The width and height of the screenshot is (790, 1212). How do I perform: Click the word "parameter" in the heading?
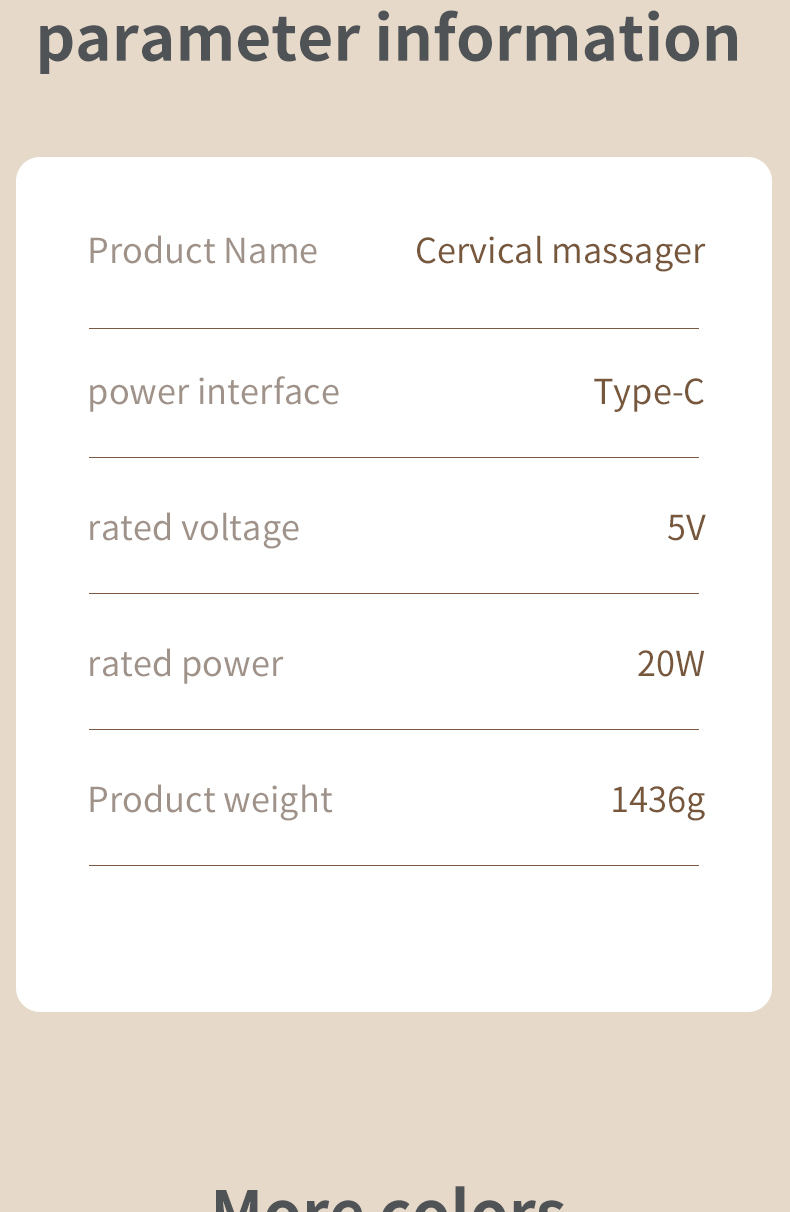198,38
